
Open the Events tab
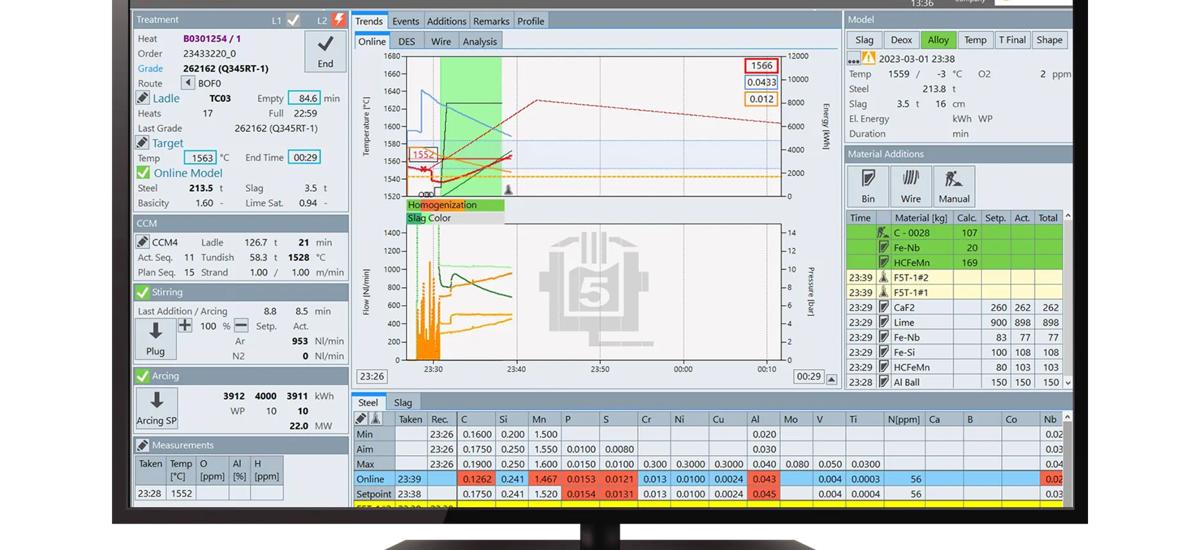click(405, 21)
